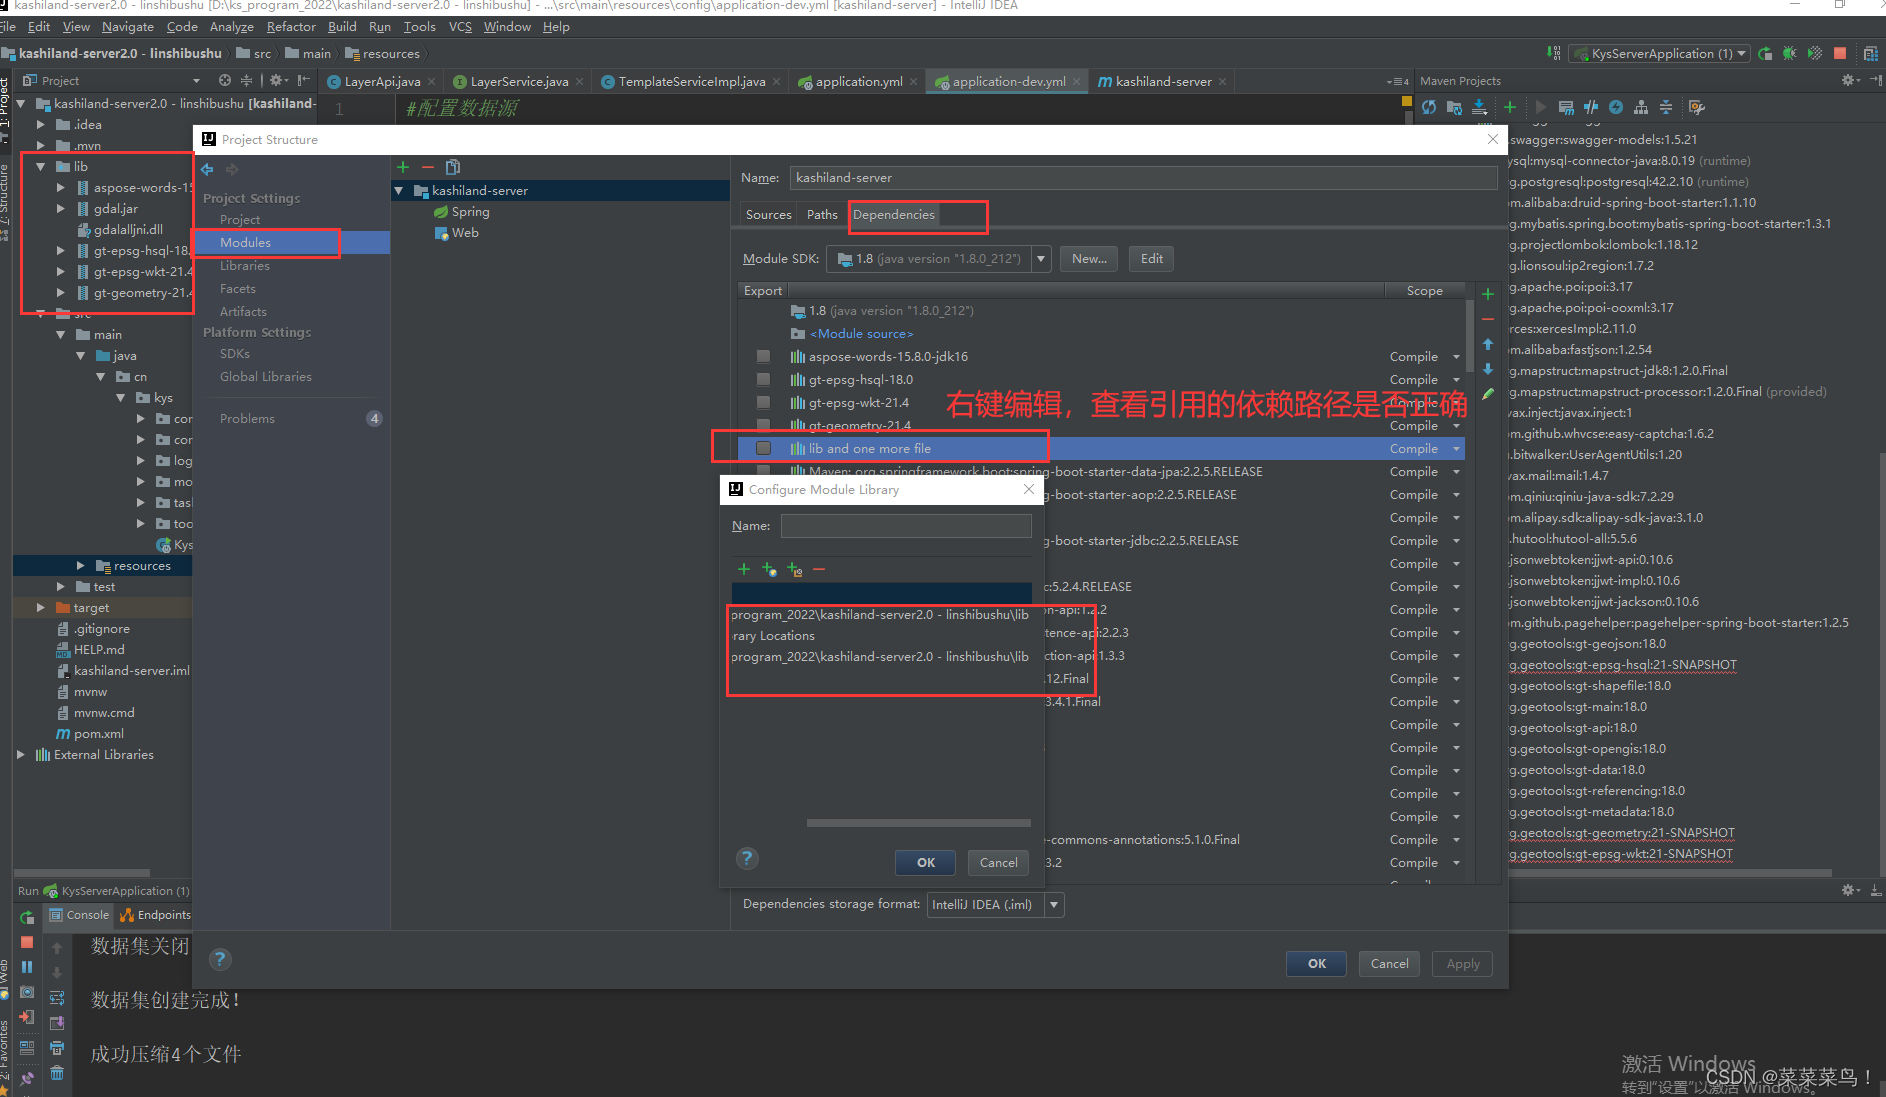Switch to Endpoints tab in Run panel
Screen dimensions: 1886x1097
[156, 915]
